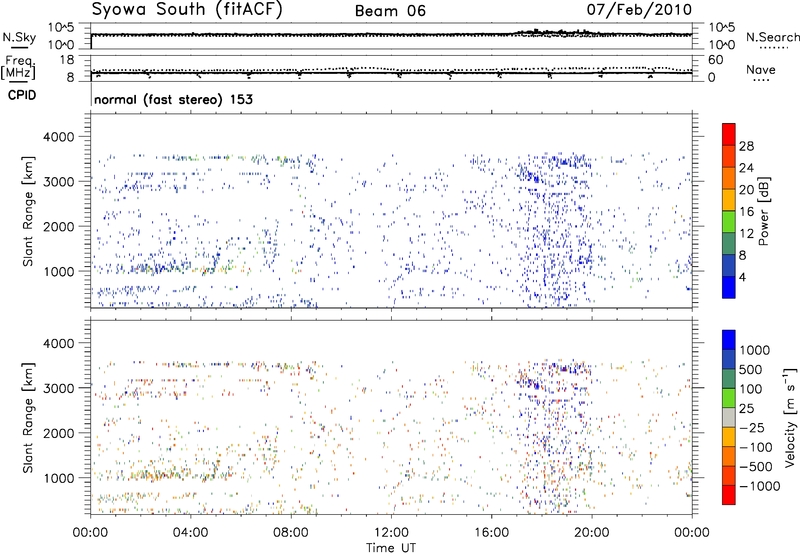Click the N.Search legend label

coord(772,37)
